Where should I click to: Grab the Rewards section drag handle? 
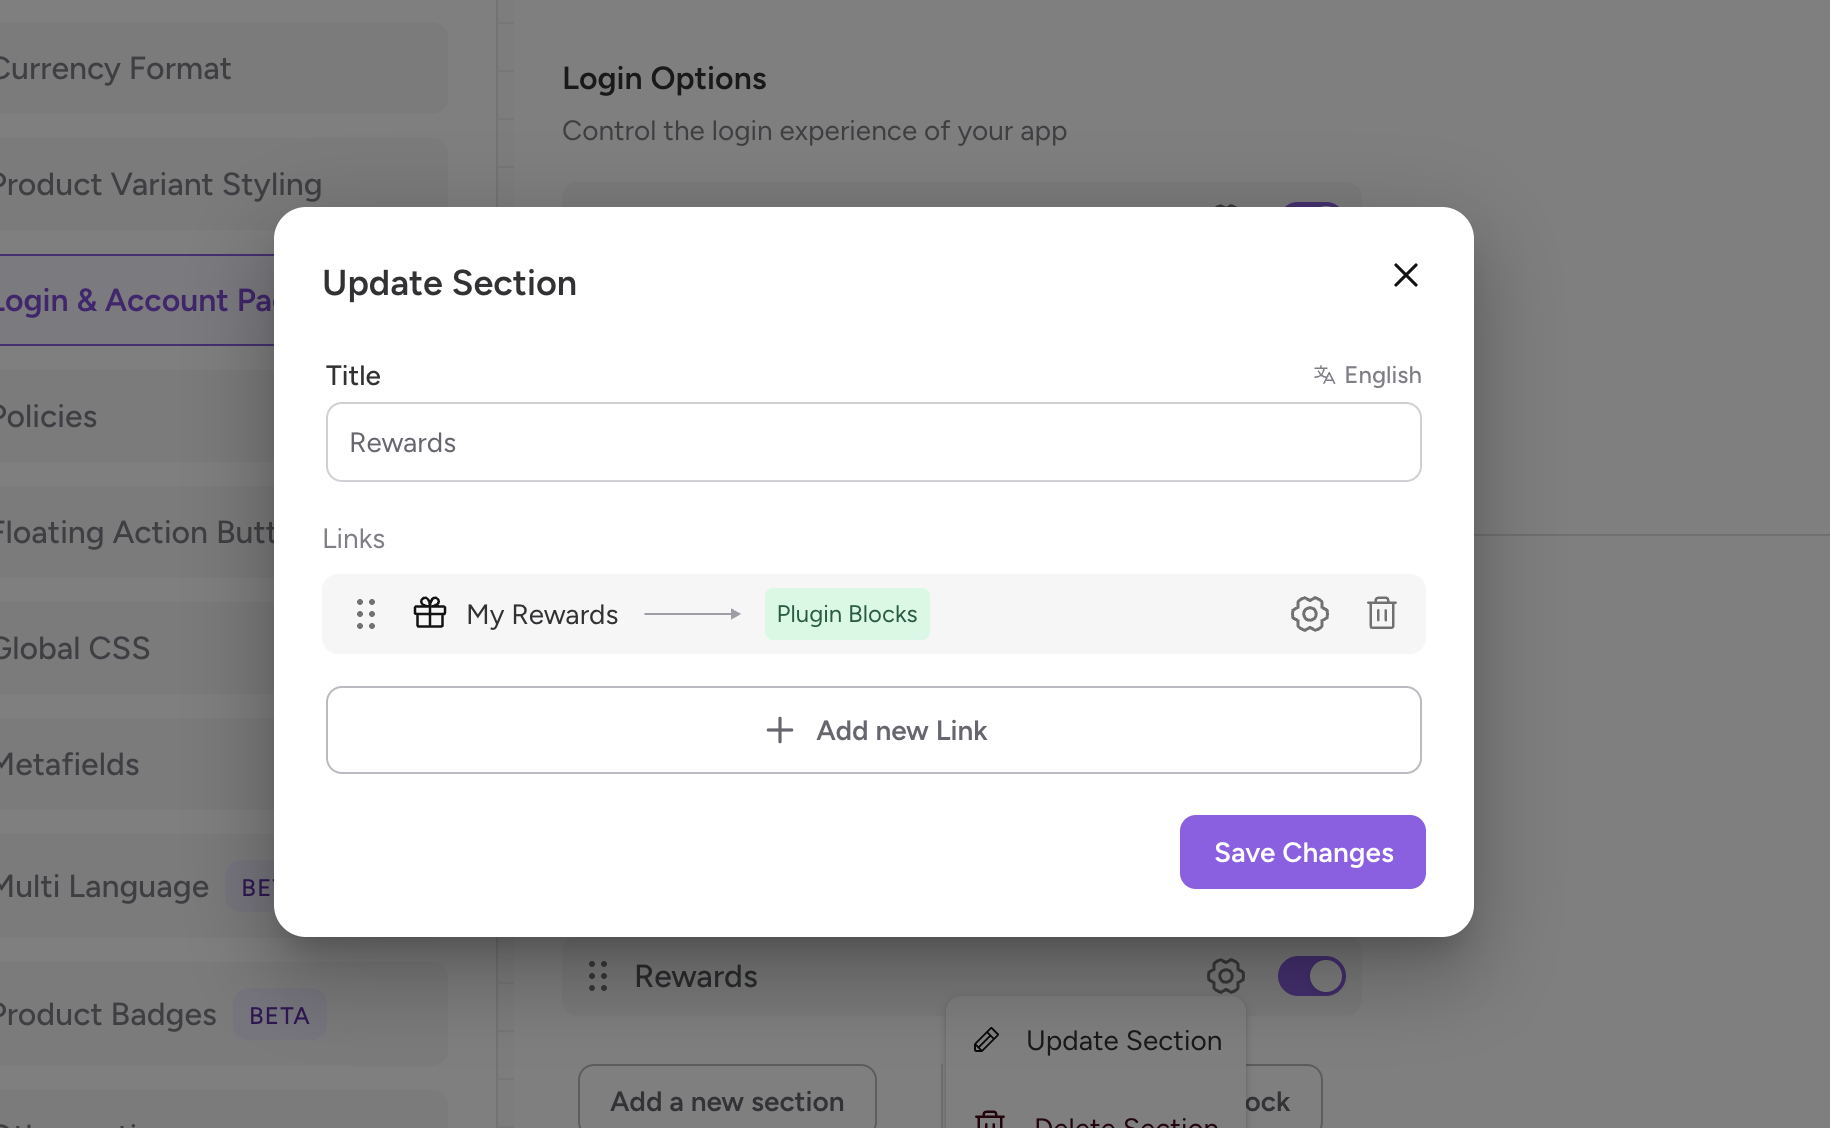point(598,976)
